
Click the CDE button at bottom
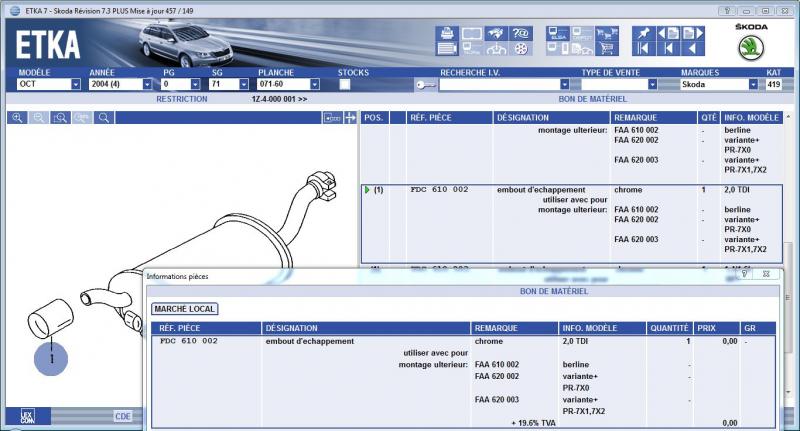123,416
